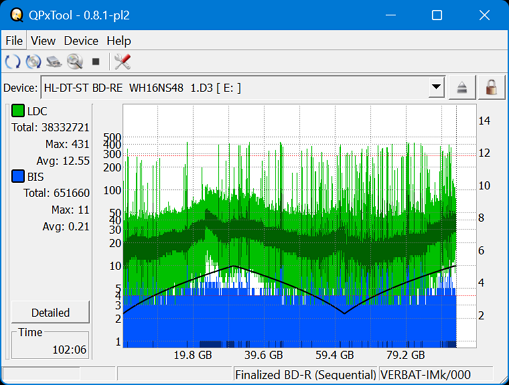Click the LDC legend label
Image resolution: width=509 pixels, height=385 pixels.
pos(37,111)
